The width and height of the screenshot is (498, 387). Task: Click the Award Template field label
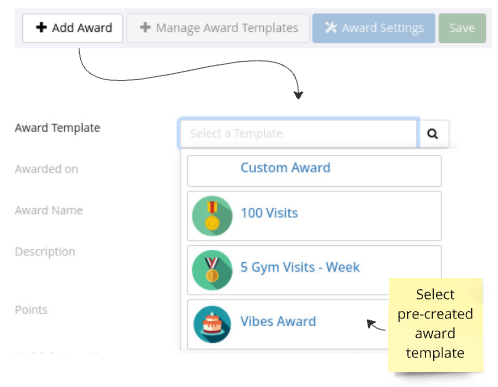57,128
